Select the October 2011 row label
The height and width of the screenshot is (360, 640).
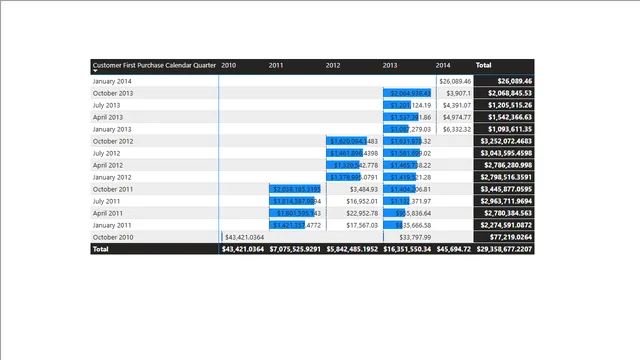(113, 189)
